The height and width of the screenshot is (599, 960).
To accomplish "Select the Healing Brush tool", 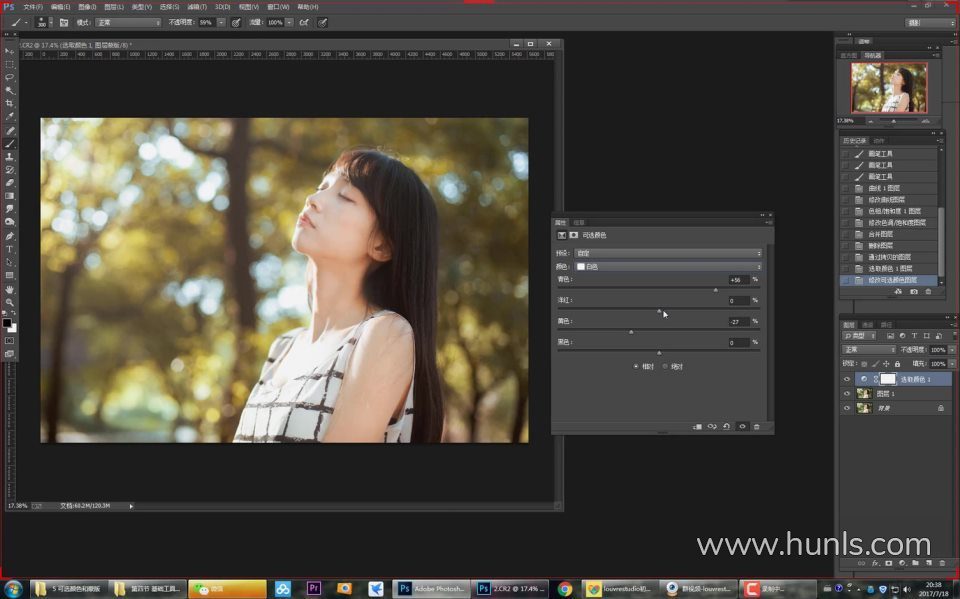I will (x=9, y=130).
